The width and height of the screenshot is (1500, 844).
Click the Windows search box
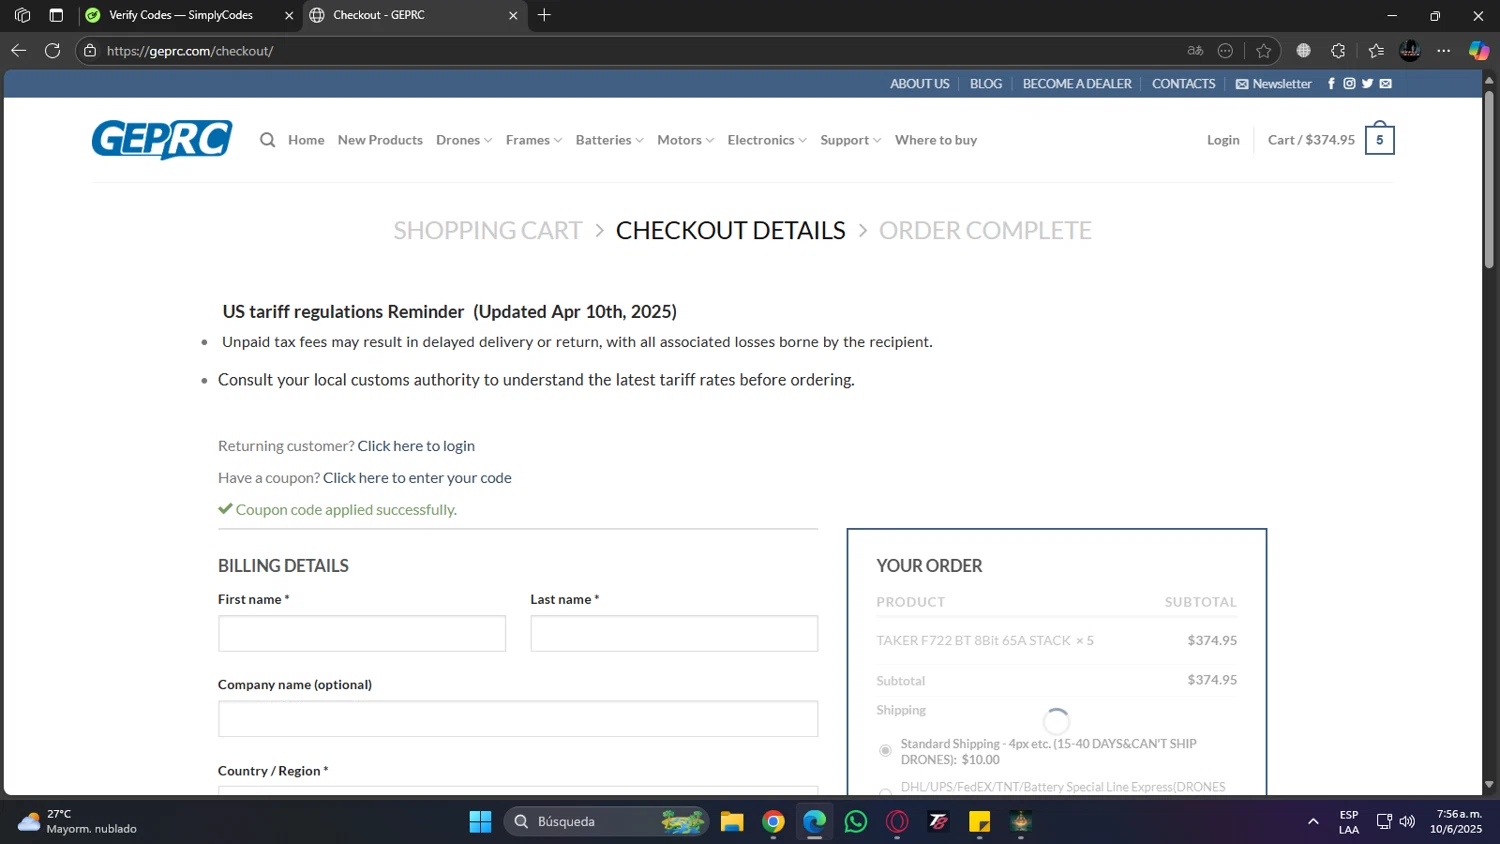tap(606, 822)
